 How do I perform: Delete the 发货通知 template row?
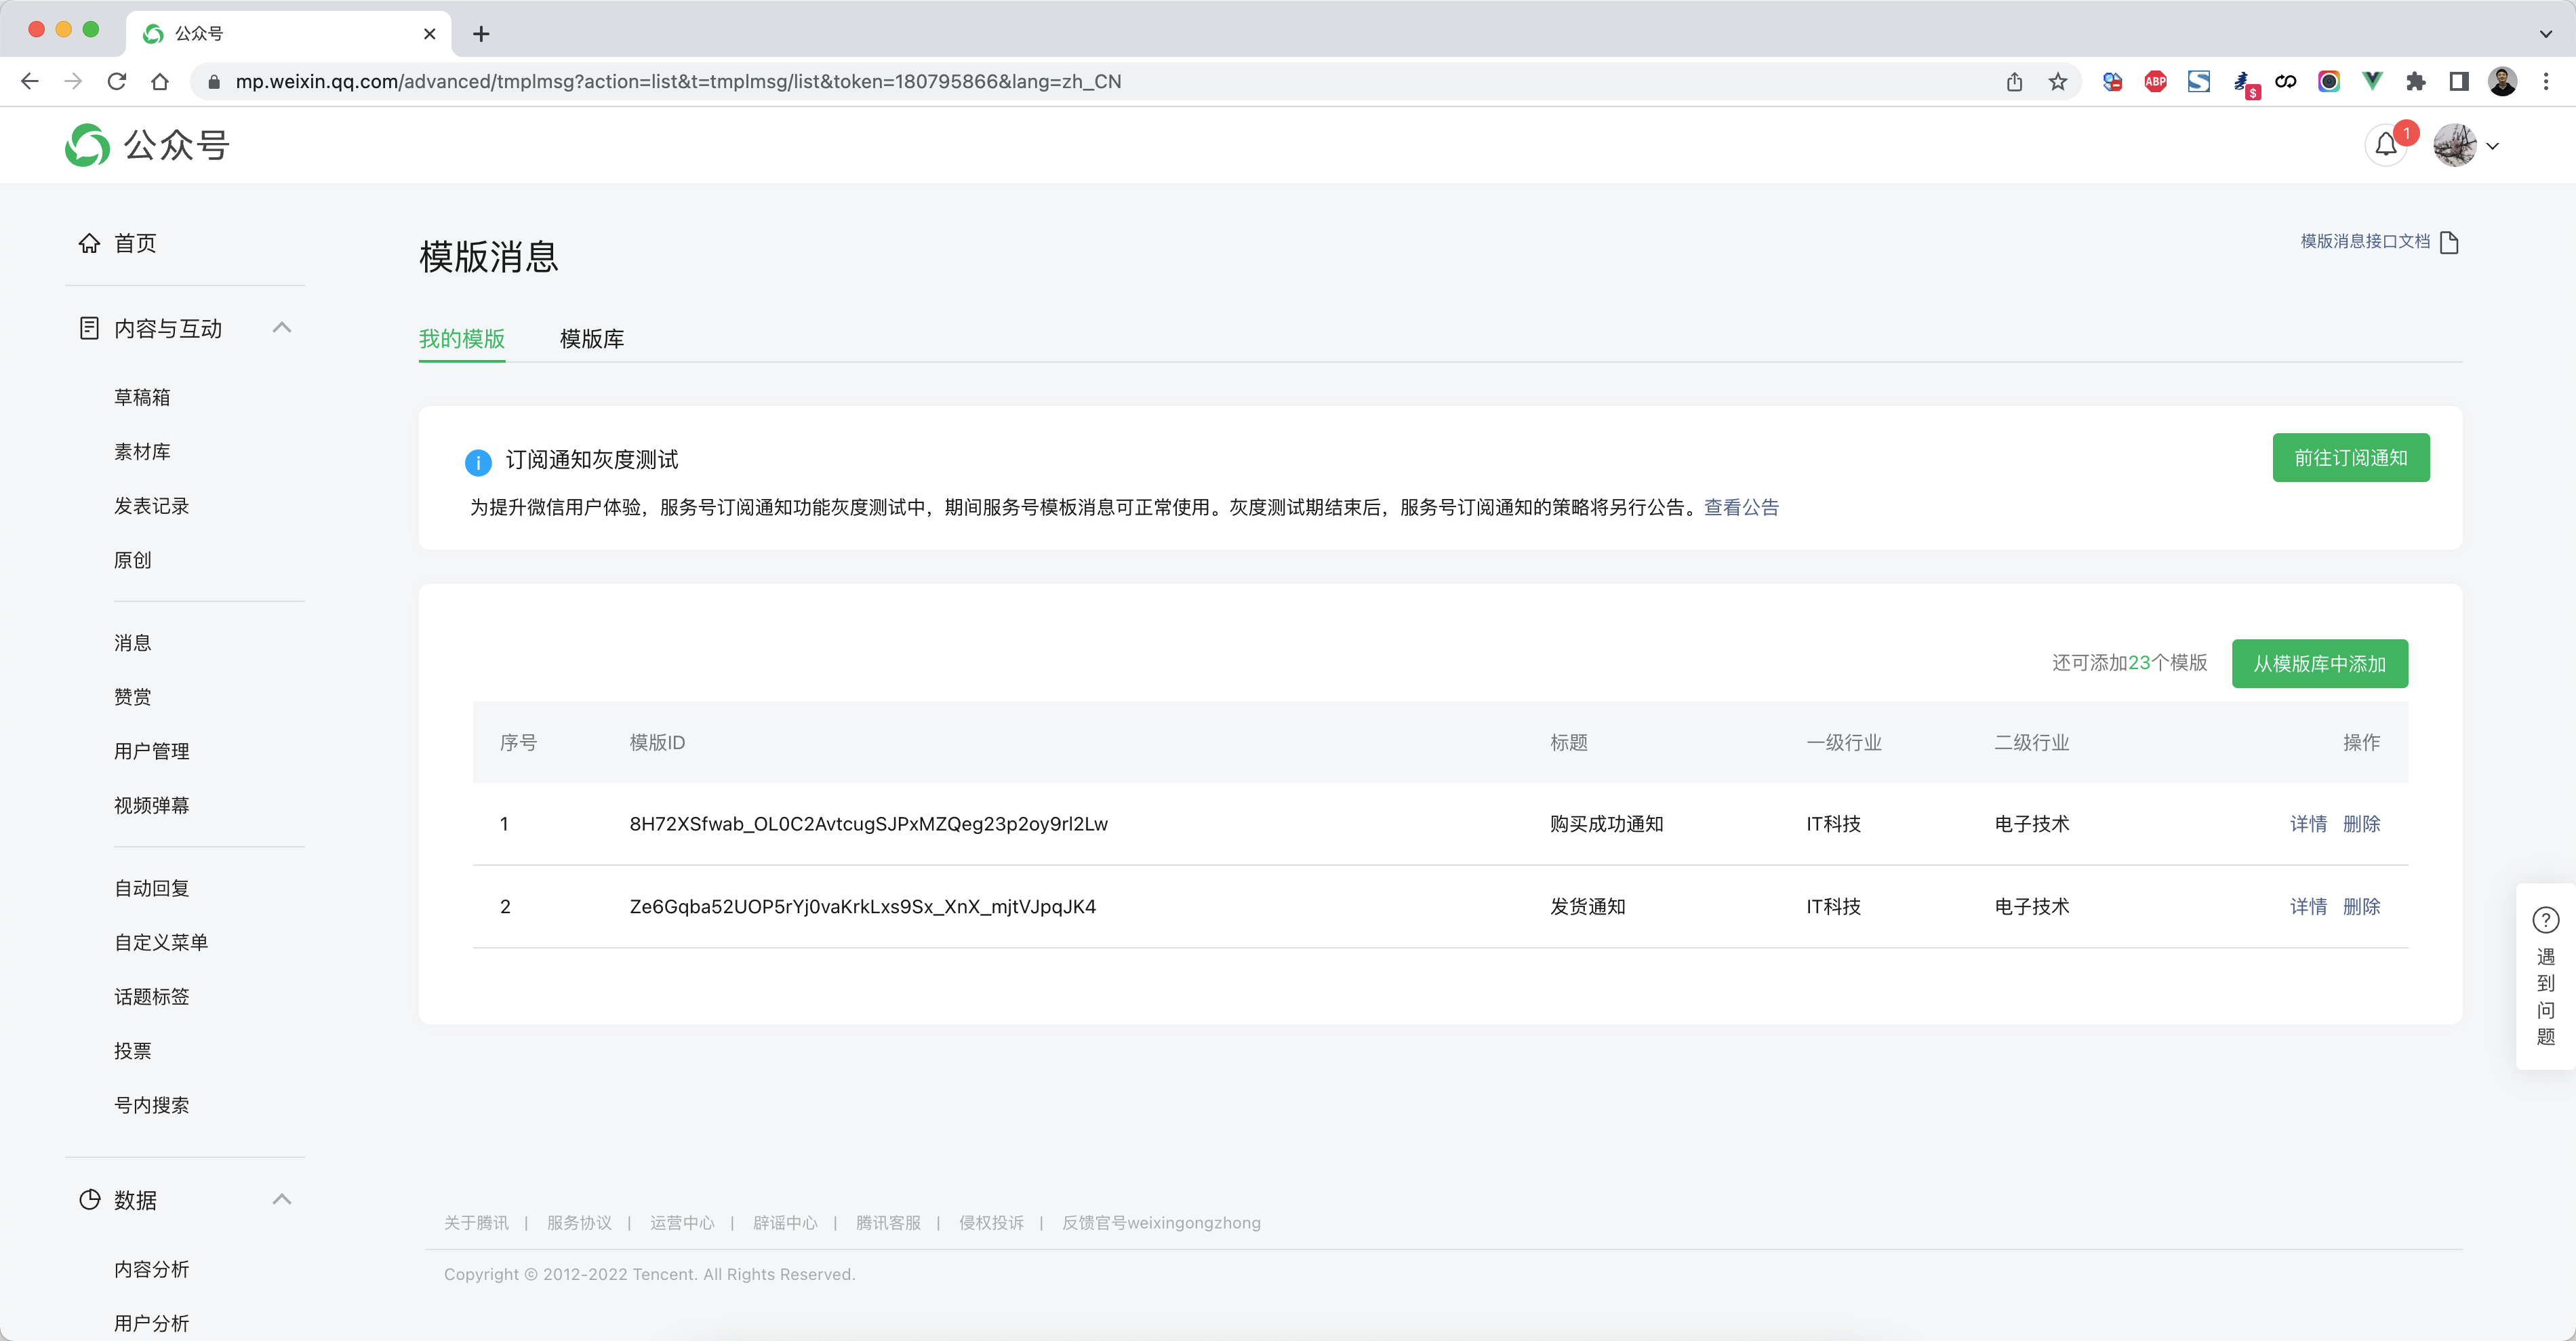(2361, 907)
